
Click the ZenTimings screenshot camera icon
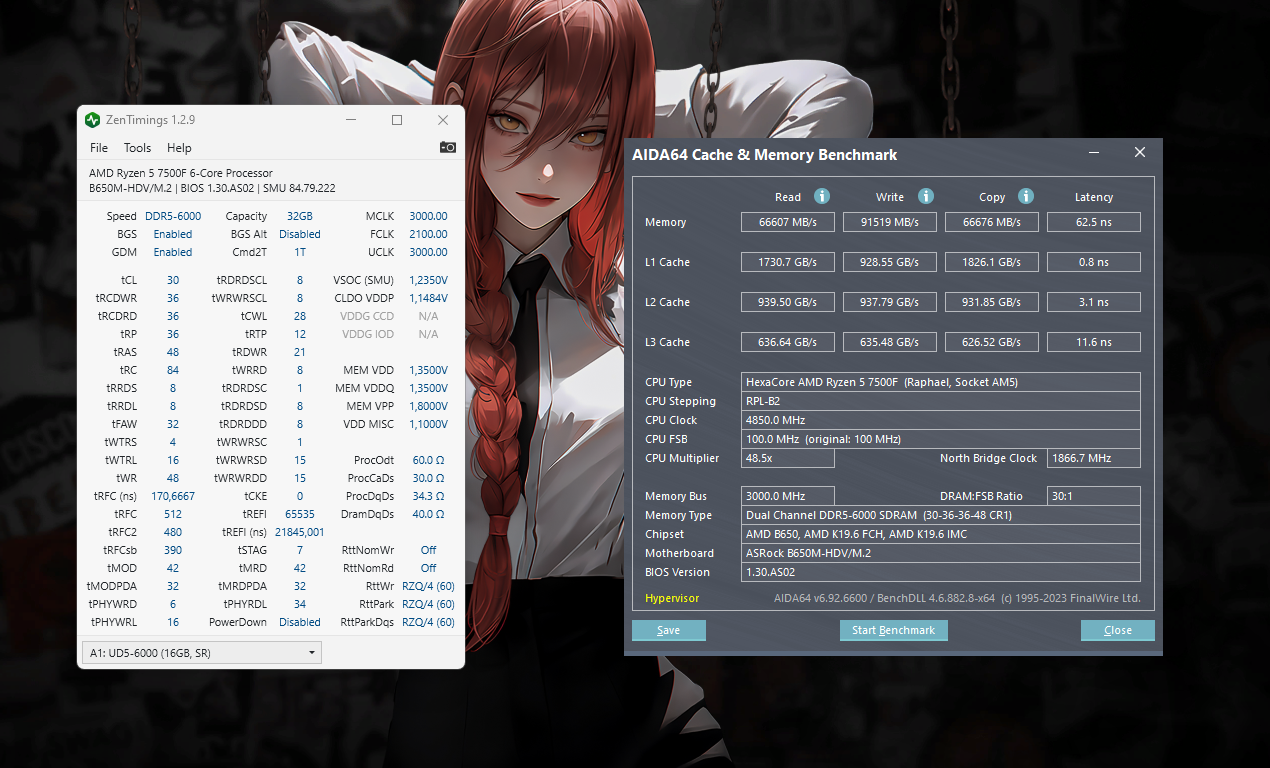[x=448, y=147]
